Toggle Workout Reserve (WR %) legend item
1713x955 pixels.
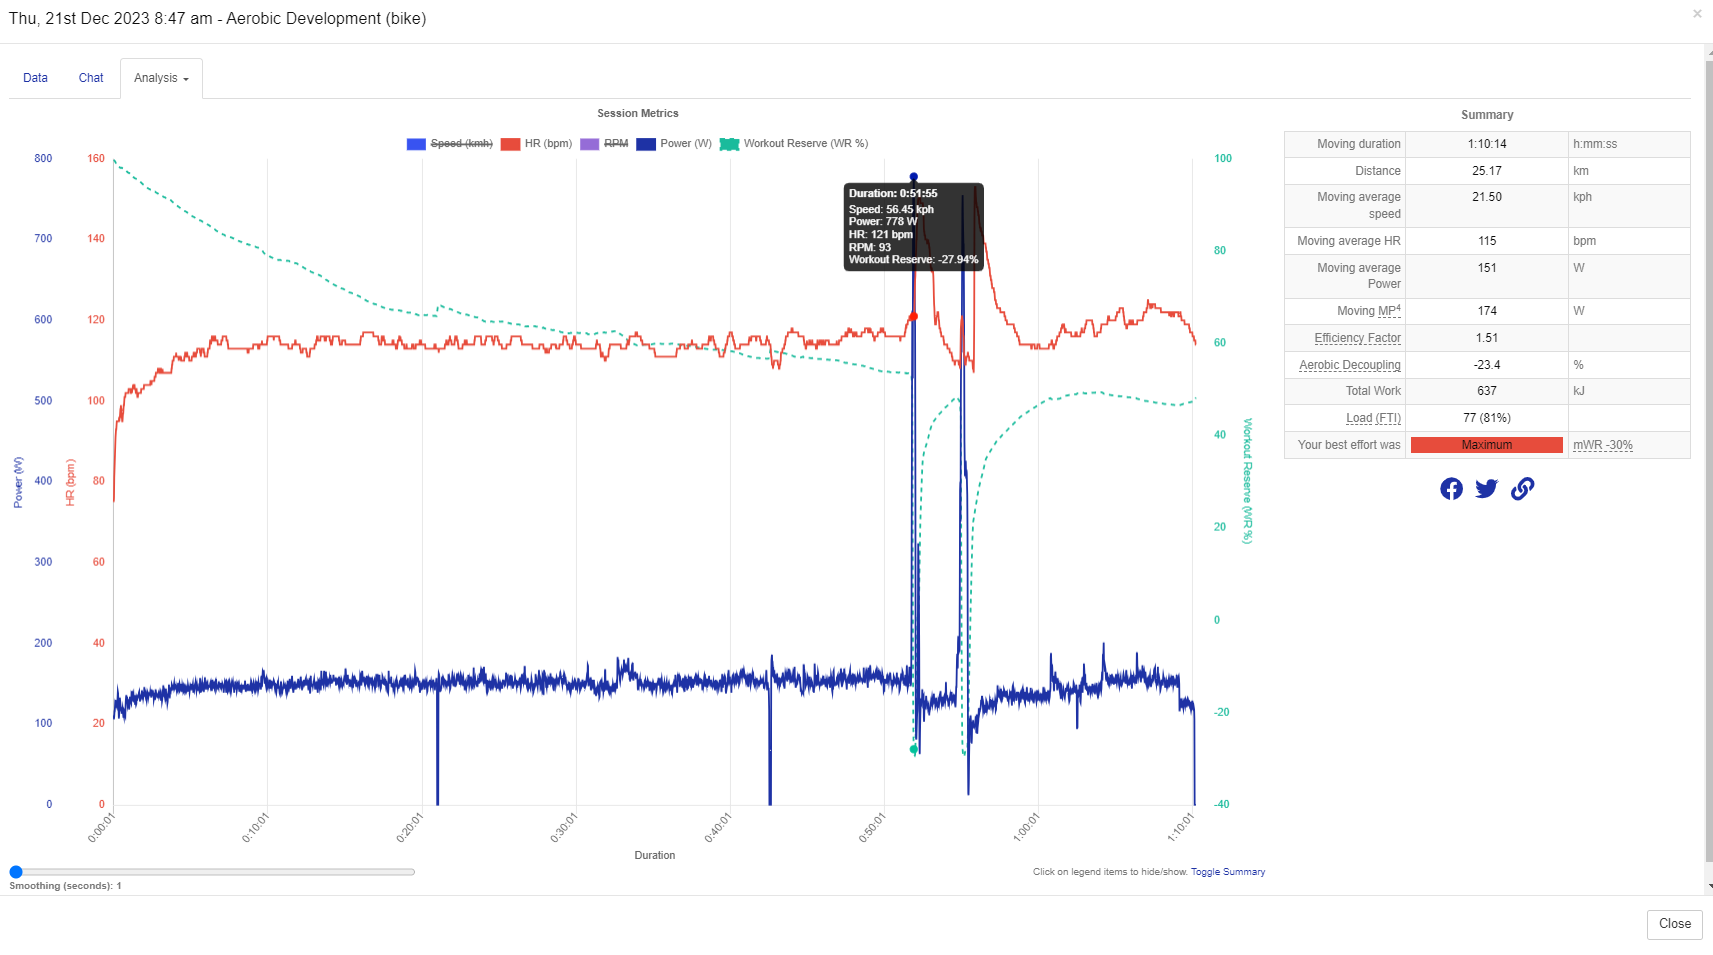795,144
